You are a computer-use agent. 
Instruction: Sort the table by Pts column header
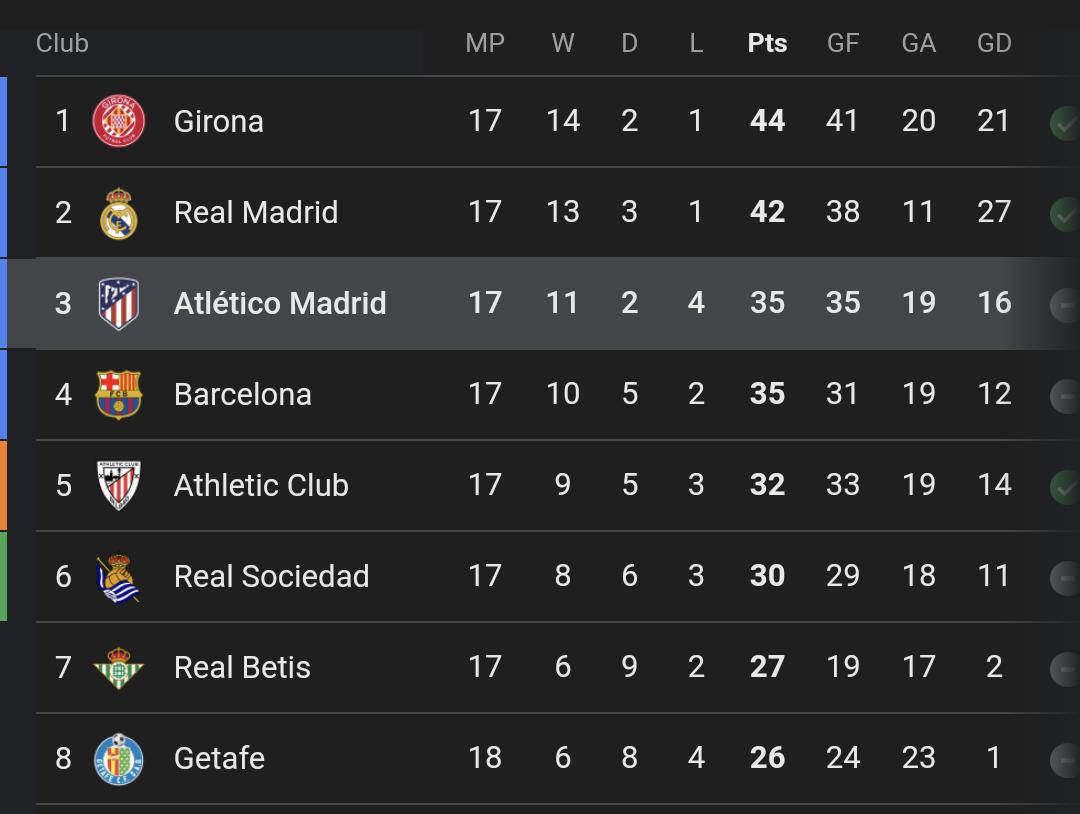(x=767, y=43)
